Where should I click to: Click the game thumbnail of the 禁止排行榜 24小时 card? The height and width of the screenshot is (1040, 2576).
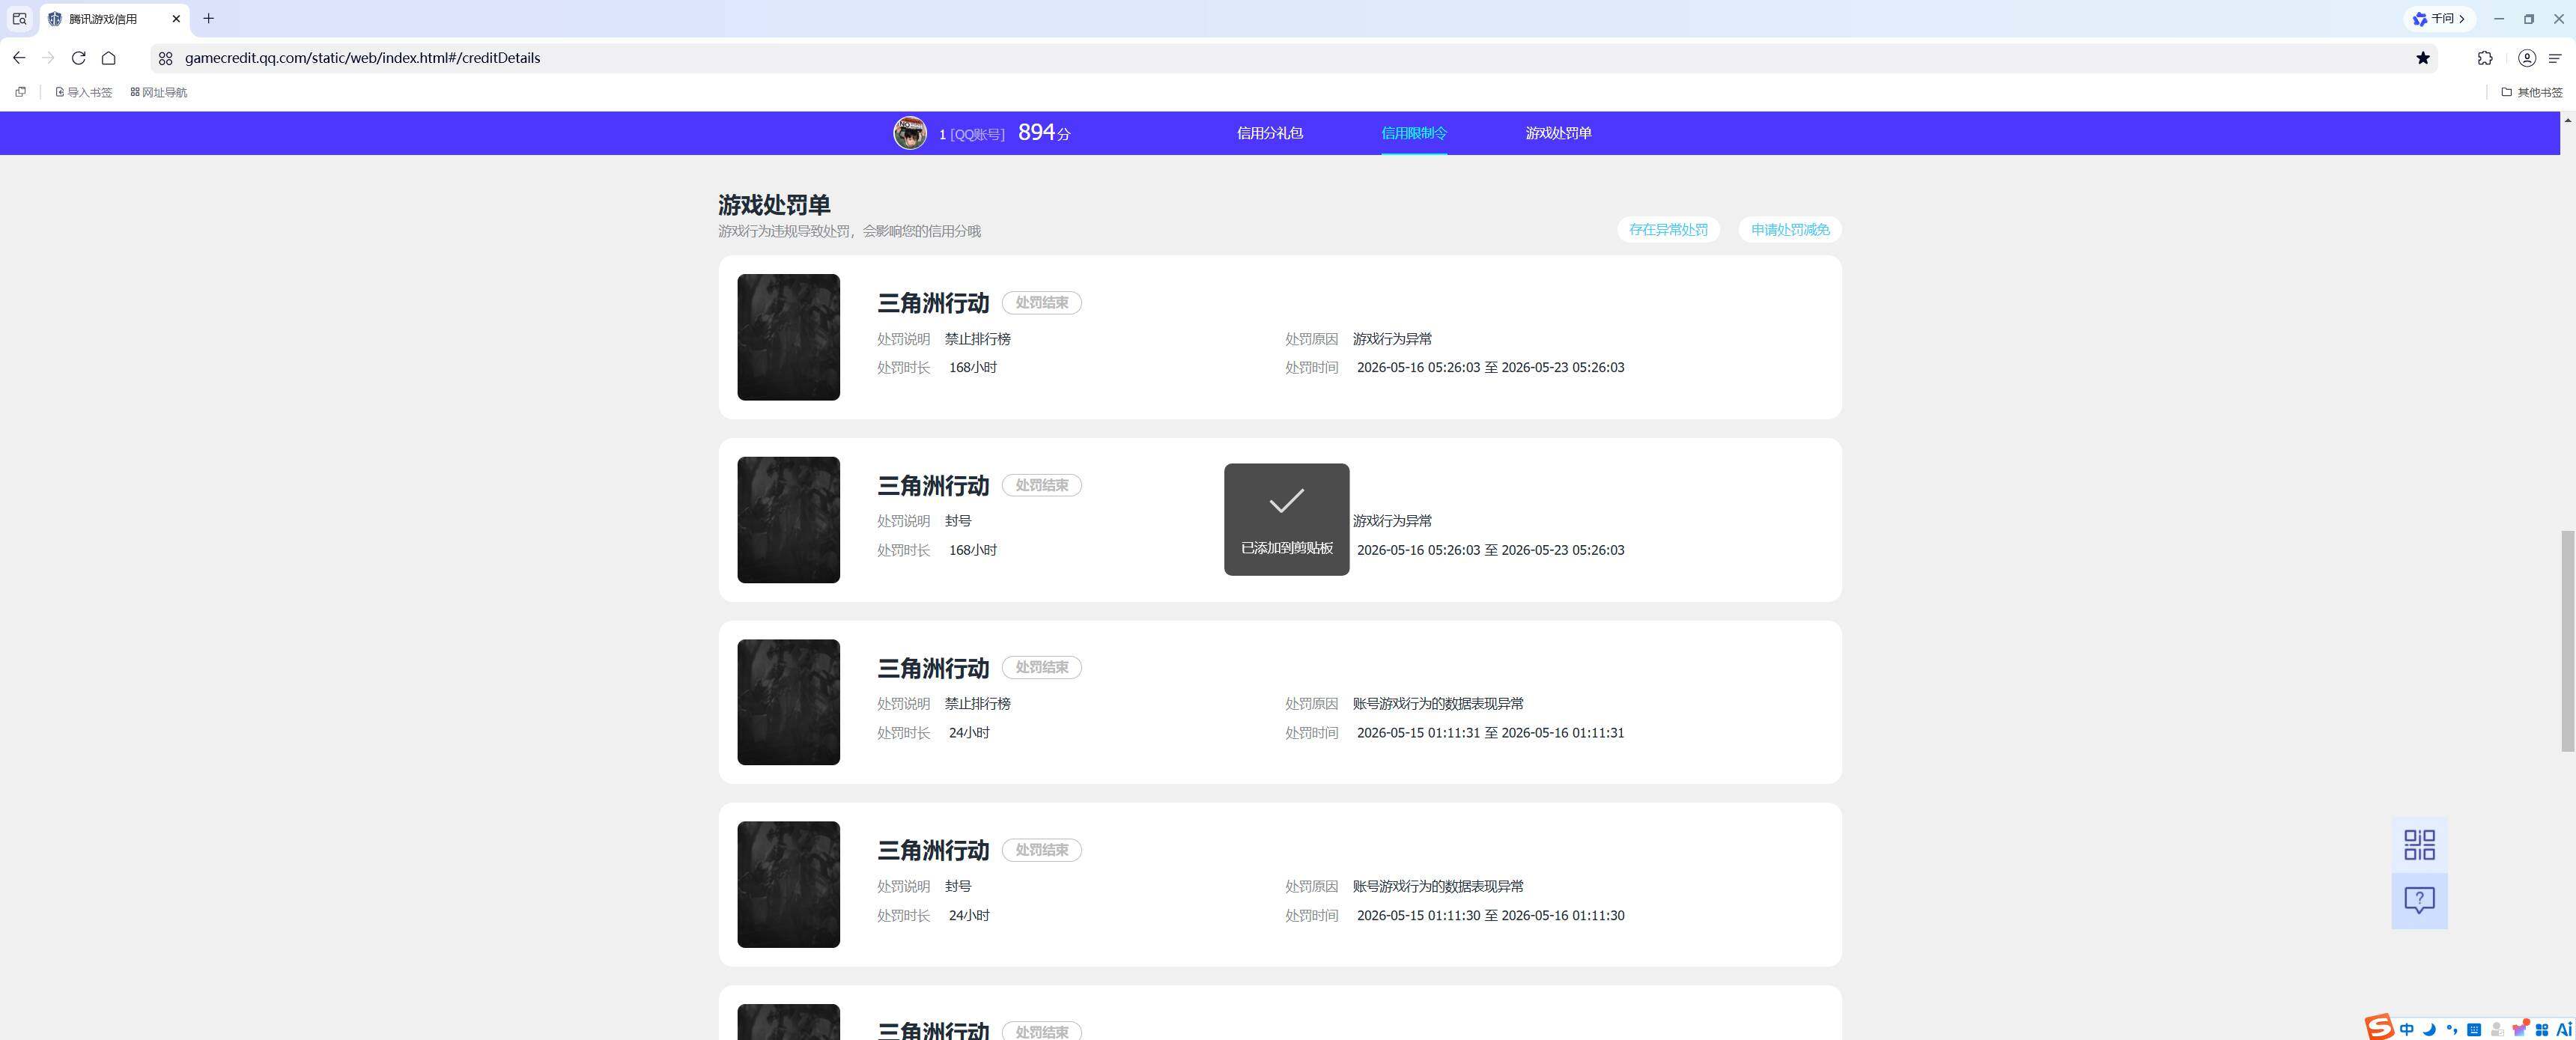[x=788, y=702]
